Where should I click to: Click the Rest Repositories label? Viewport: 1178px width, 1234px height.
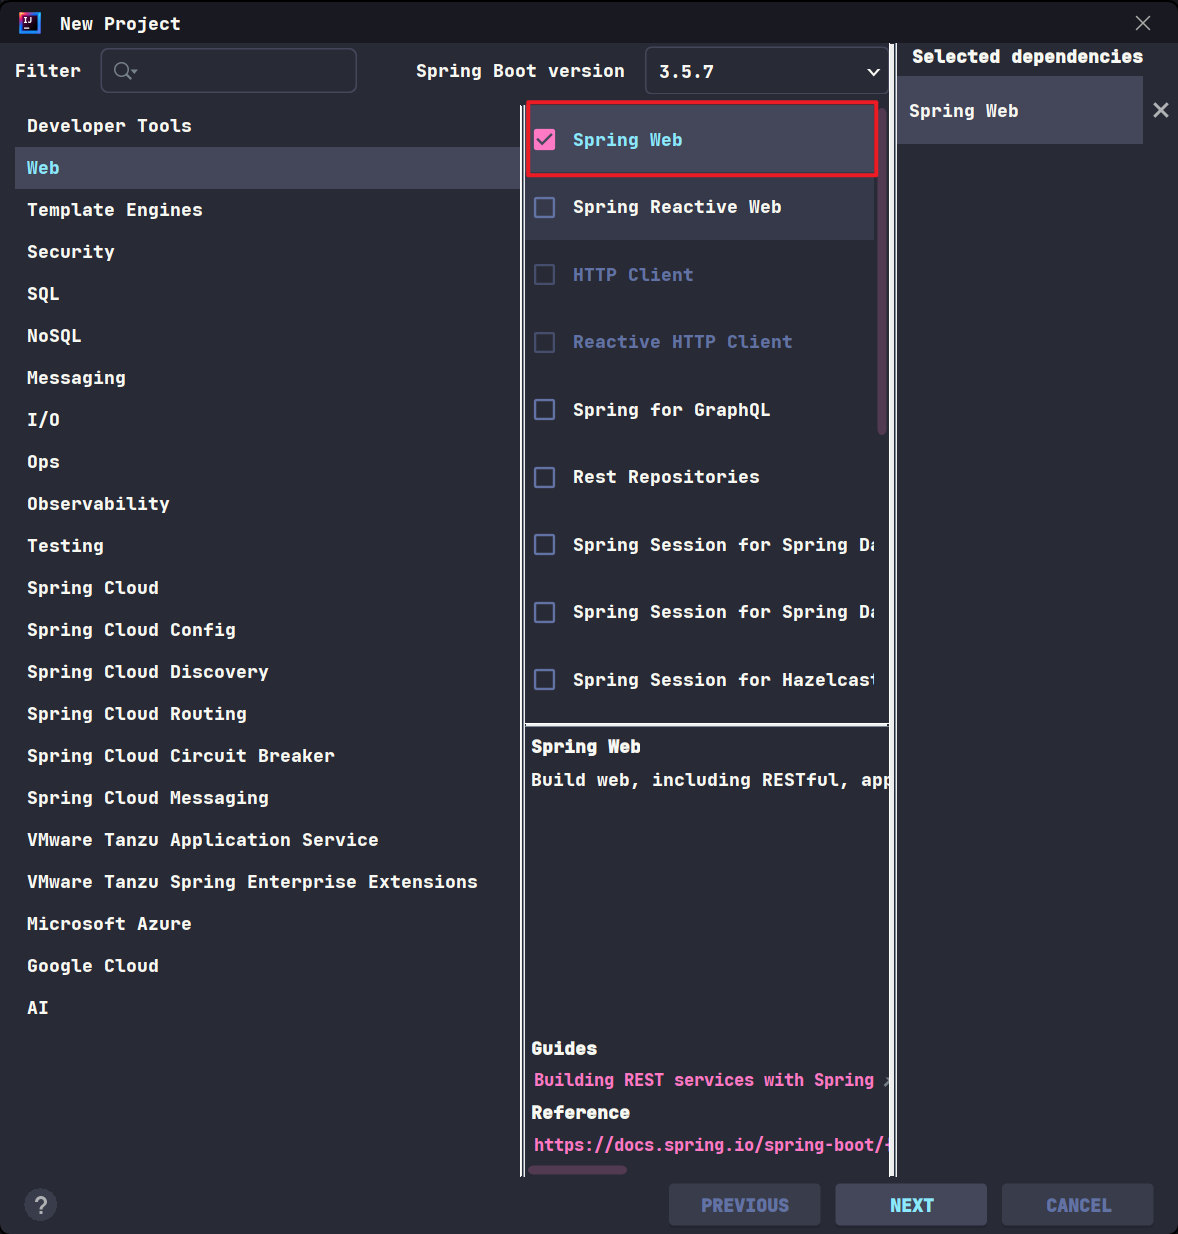point(666,477)
